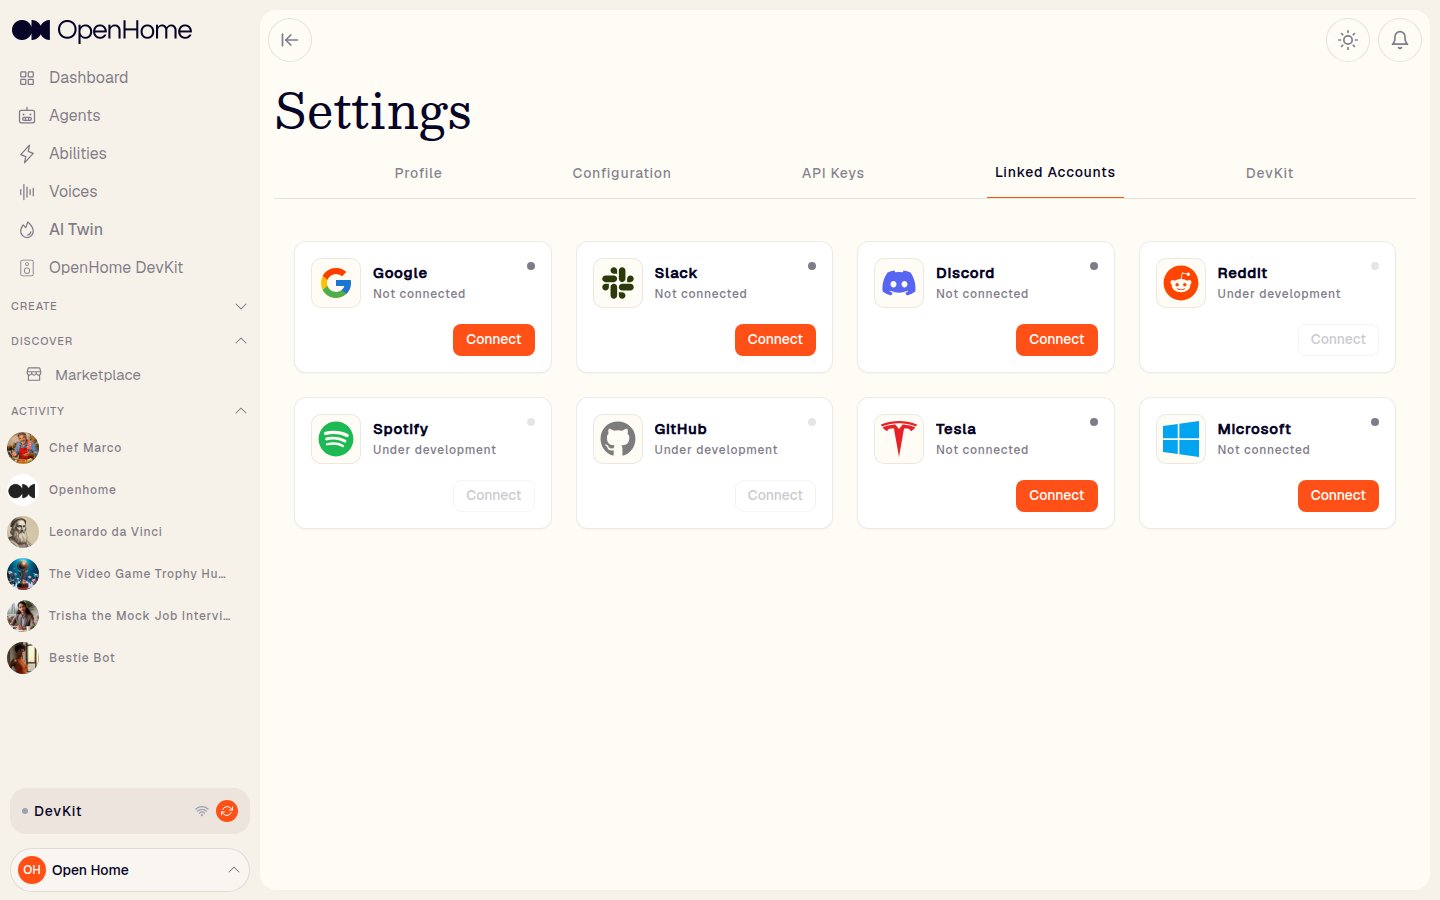The width and height of the screenshot is (1440, 900).
Task: Click the Google logo icon
Action: point(336,283)
